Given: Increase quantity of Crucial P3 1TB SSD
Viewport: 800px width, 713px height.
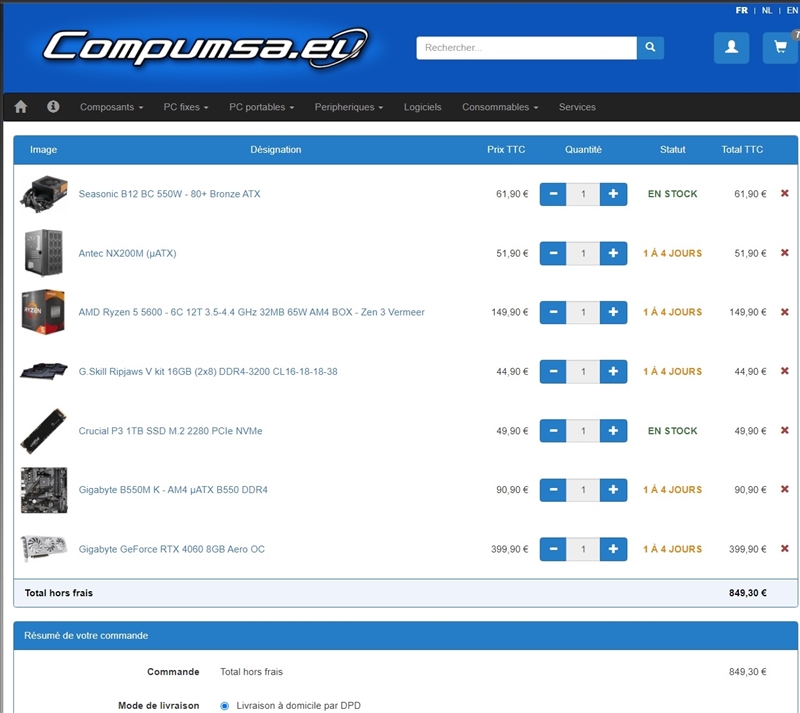Looking at the screenshot, I should [x=613, y=431].
